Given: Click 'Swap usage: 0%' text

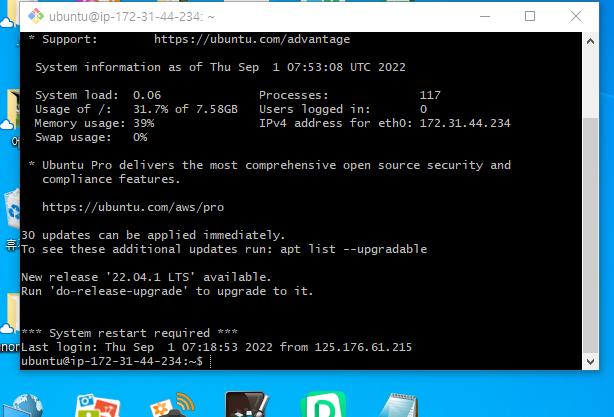Looking at the screenshot, I should (91, 137).
